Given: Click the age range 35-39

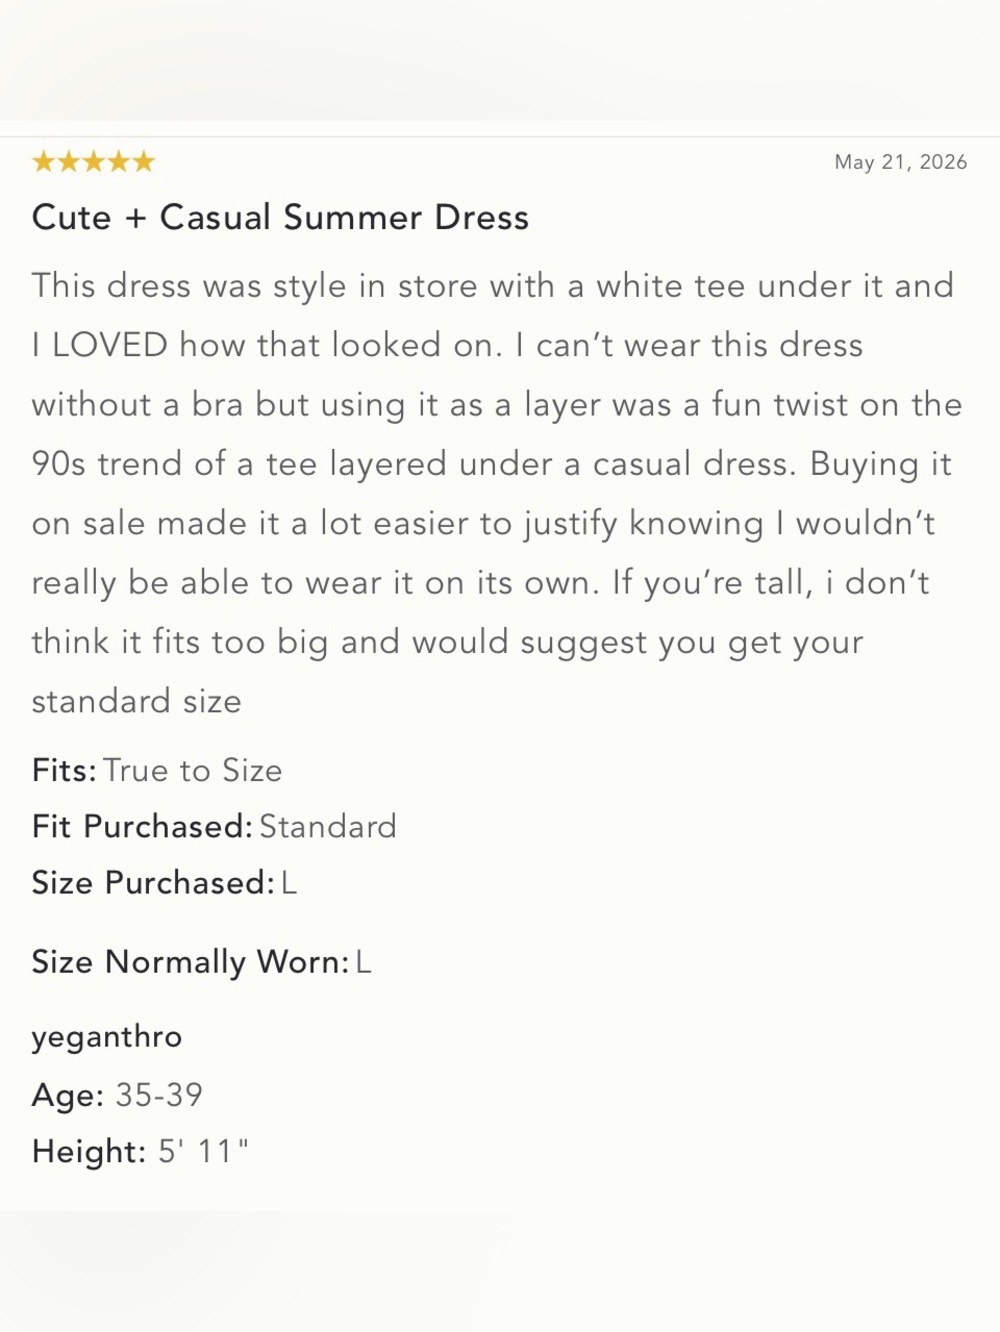Looking at the screenshot, I should tap(159, 1094).
